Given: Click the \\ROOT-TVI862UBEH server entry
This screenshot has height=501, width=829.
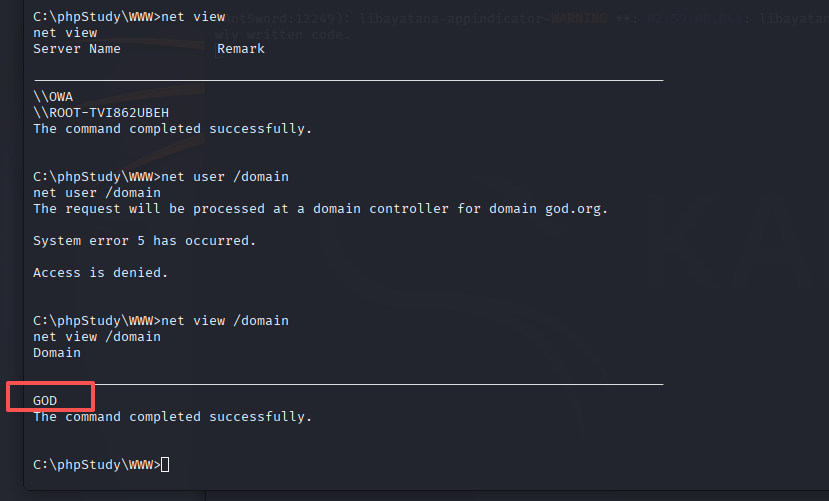Looking at the screenshot, I should [x=101, y=113].
